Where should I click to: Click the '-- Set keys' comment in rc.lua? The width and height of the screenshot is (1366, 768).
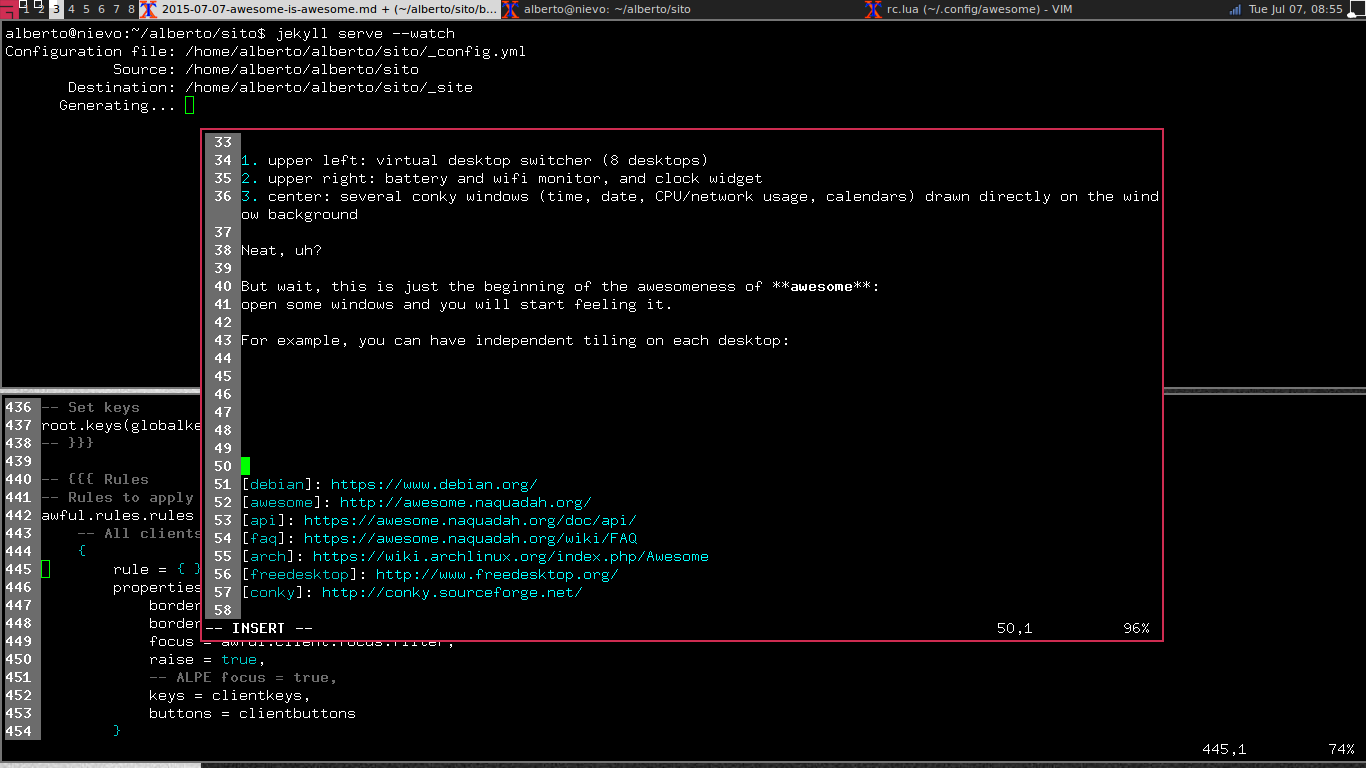click(91, 407)
